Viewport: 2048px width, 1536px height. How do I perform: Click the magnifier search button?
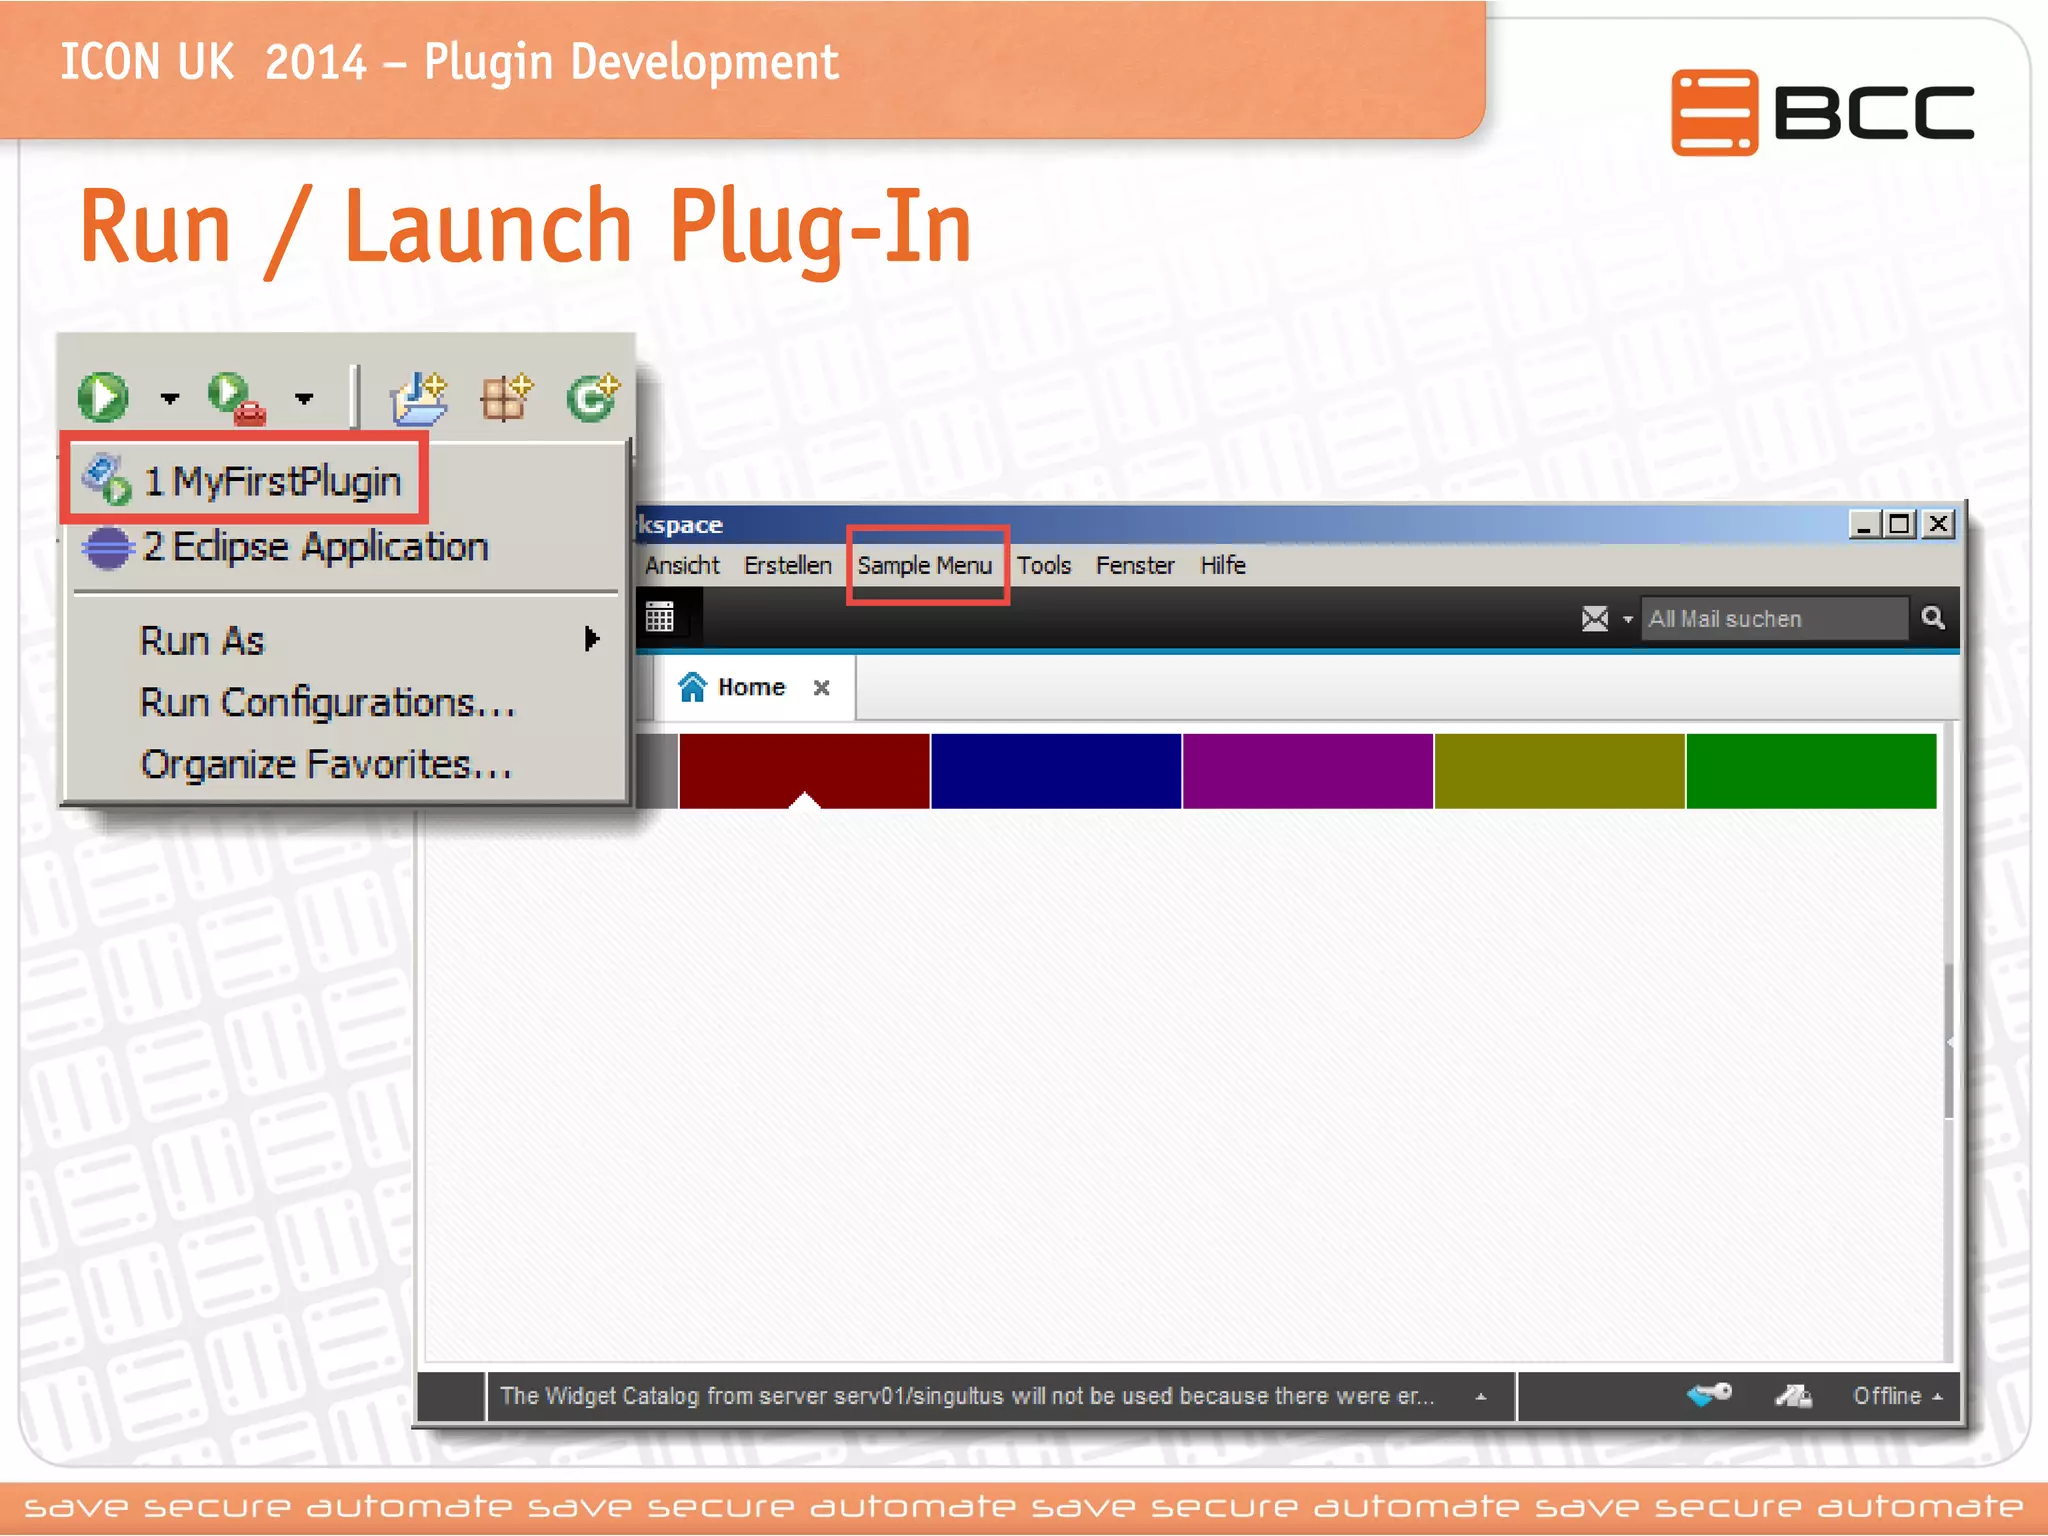pos(1933,618)
